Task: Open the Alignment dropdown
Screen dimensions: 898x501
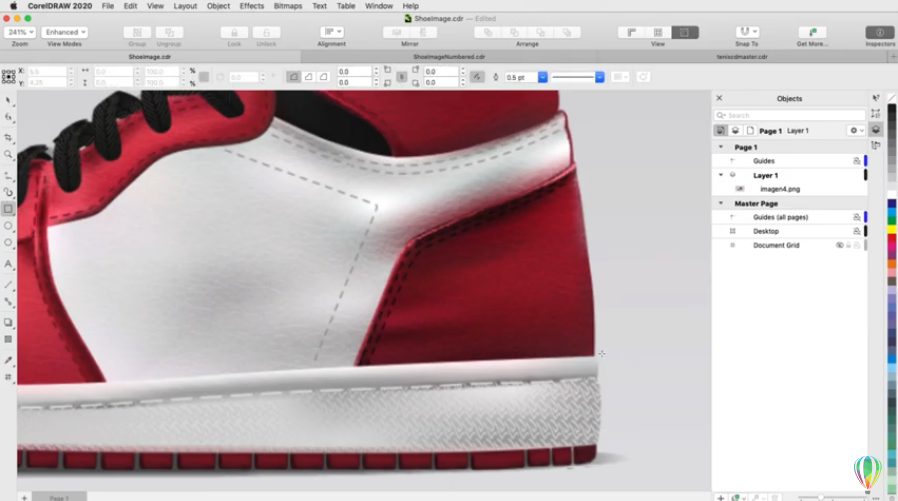Action: (332, 32)
